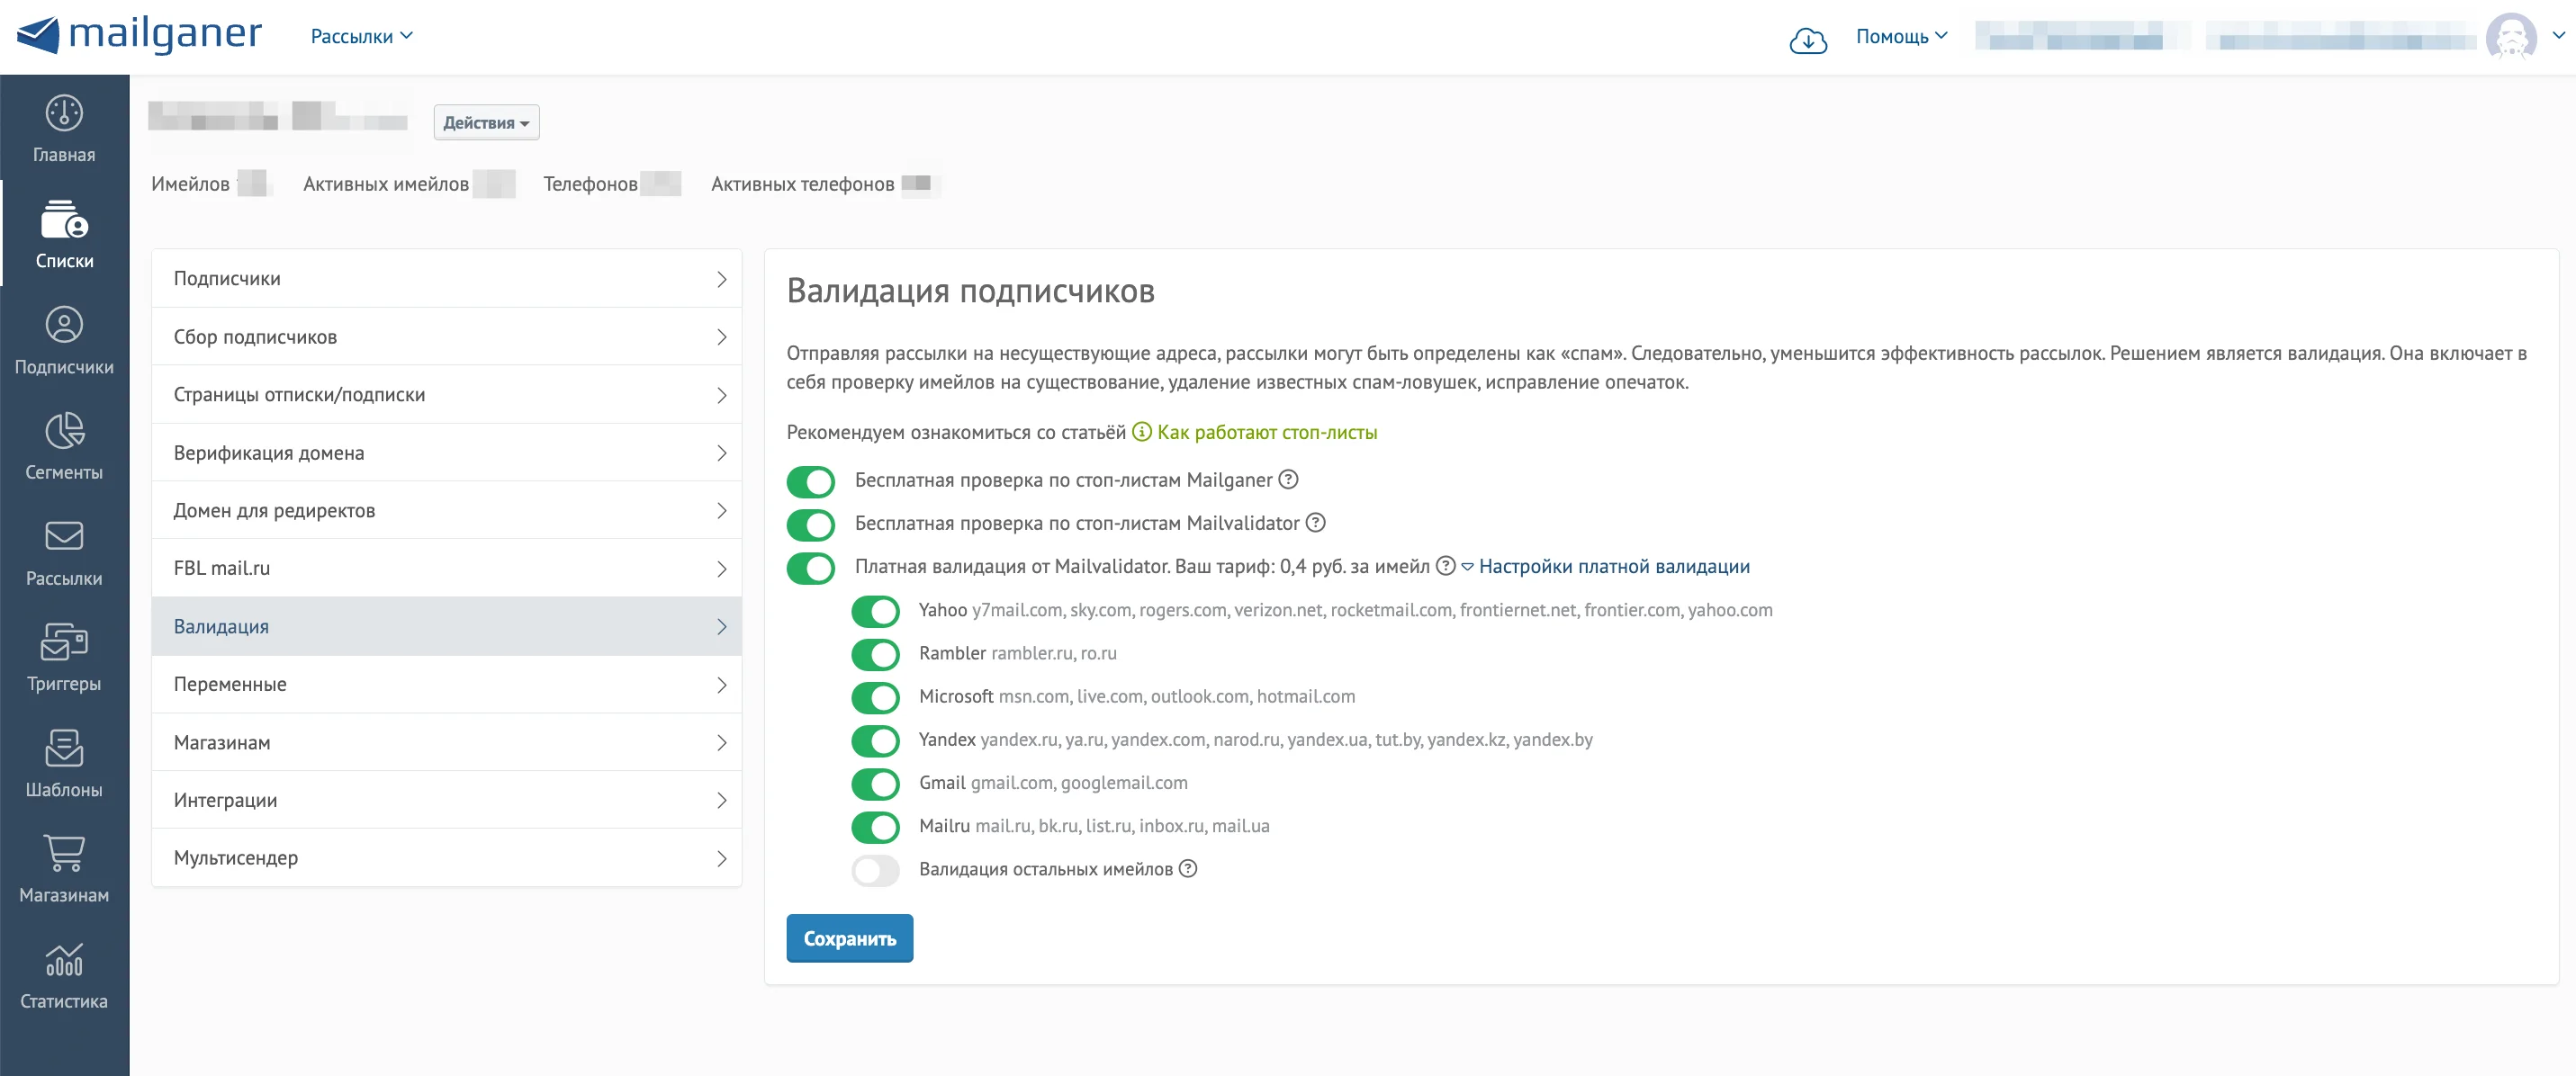
Task: Open the Магазинам cart sidebar icon
Action: [64, 853]
